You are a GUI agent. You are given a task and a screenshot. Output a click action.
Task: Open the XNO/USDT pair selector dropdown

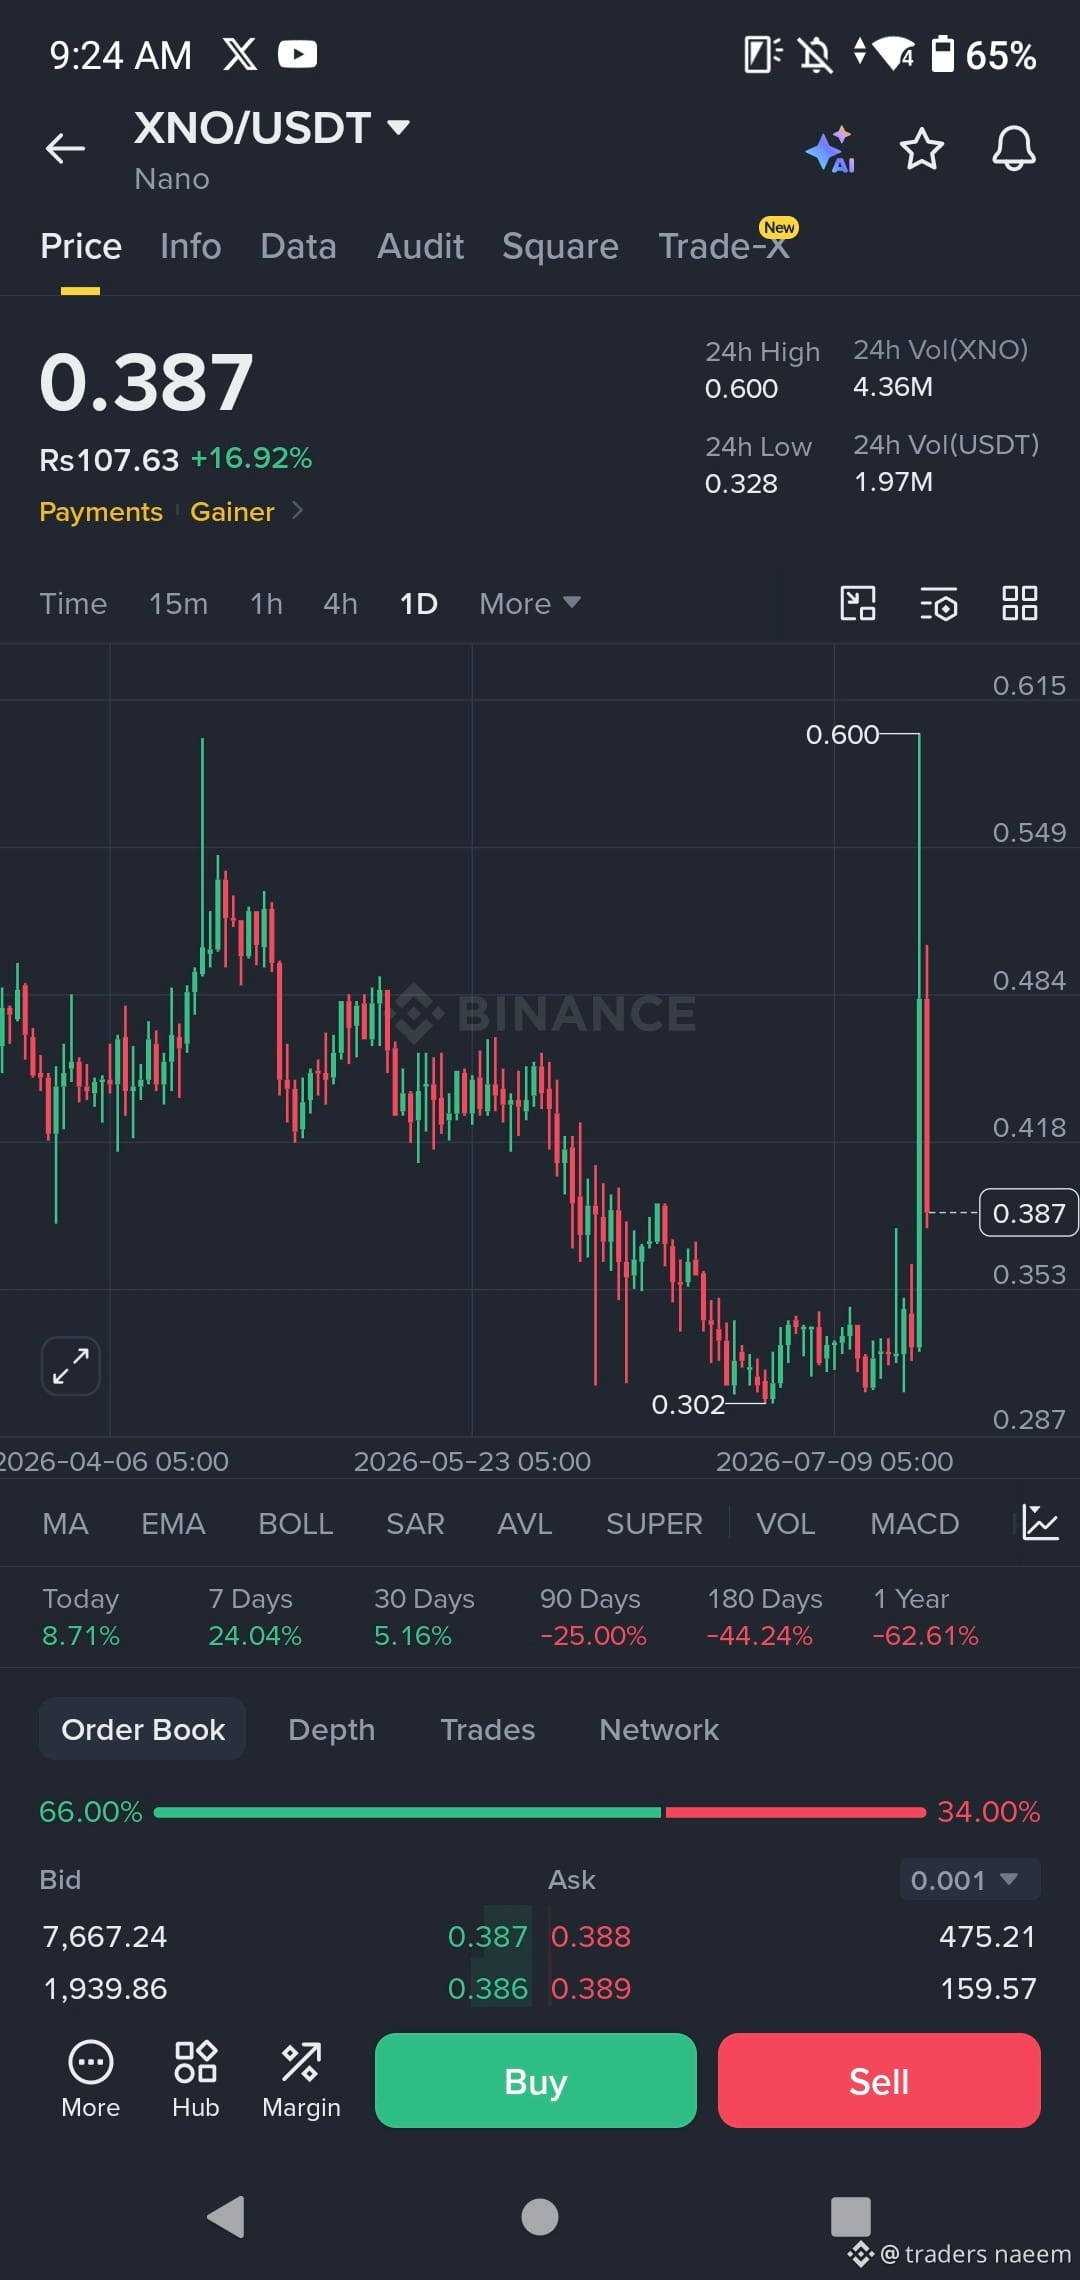[272, 128]
